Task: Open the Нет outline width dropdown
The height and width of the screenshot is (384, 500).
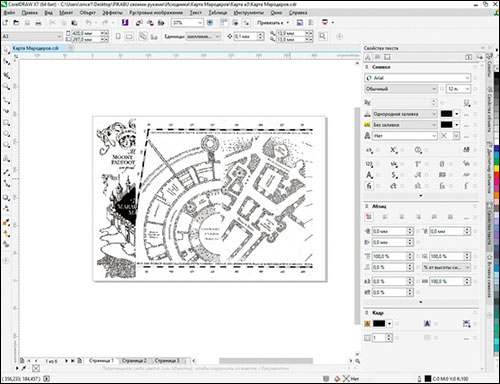Action: coord(434,136)
